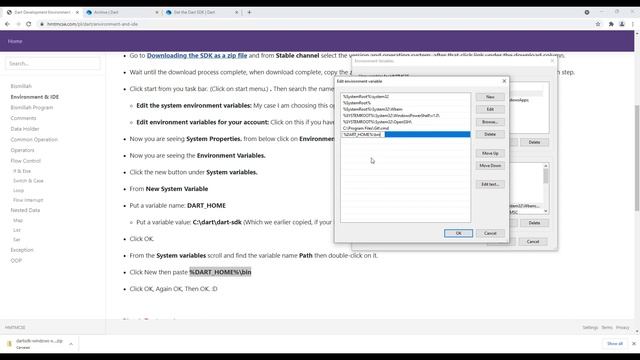Screen dimensions: 640x360
Task: Focus the sidebar Search field
Action: tap(53, 64)
